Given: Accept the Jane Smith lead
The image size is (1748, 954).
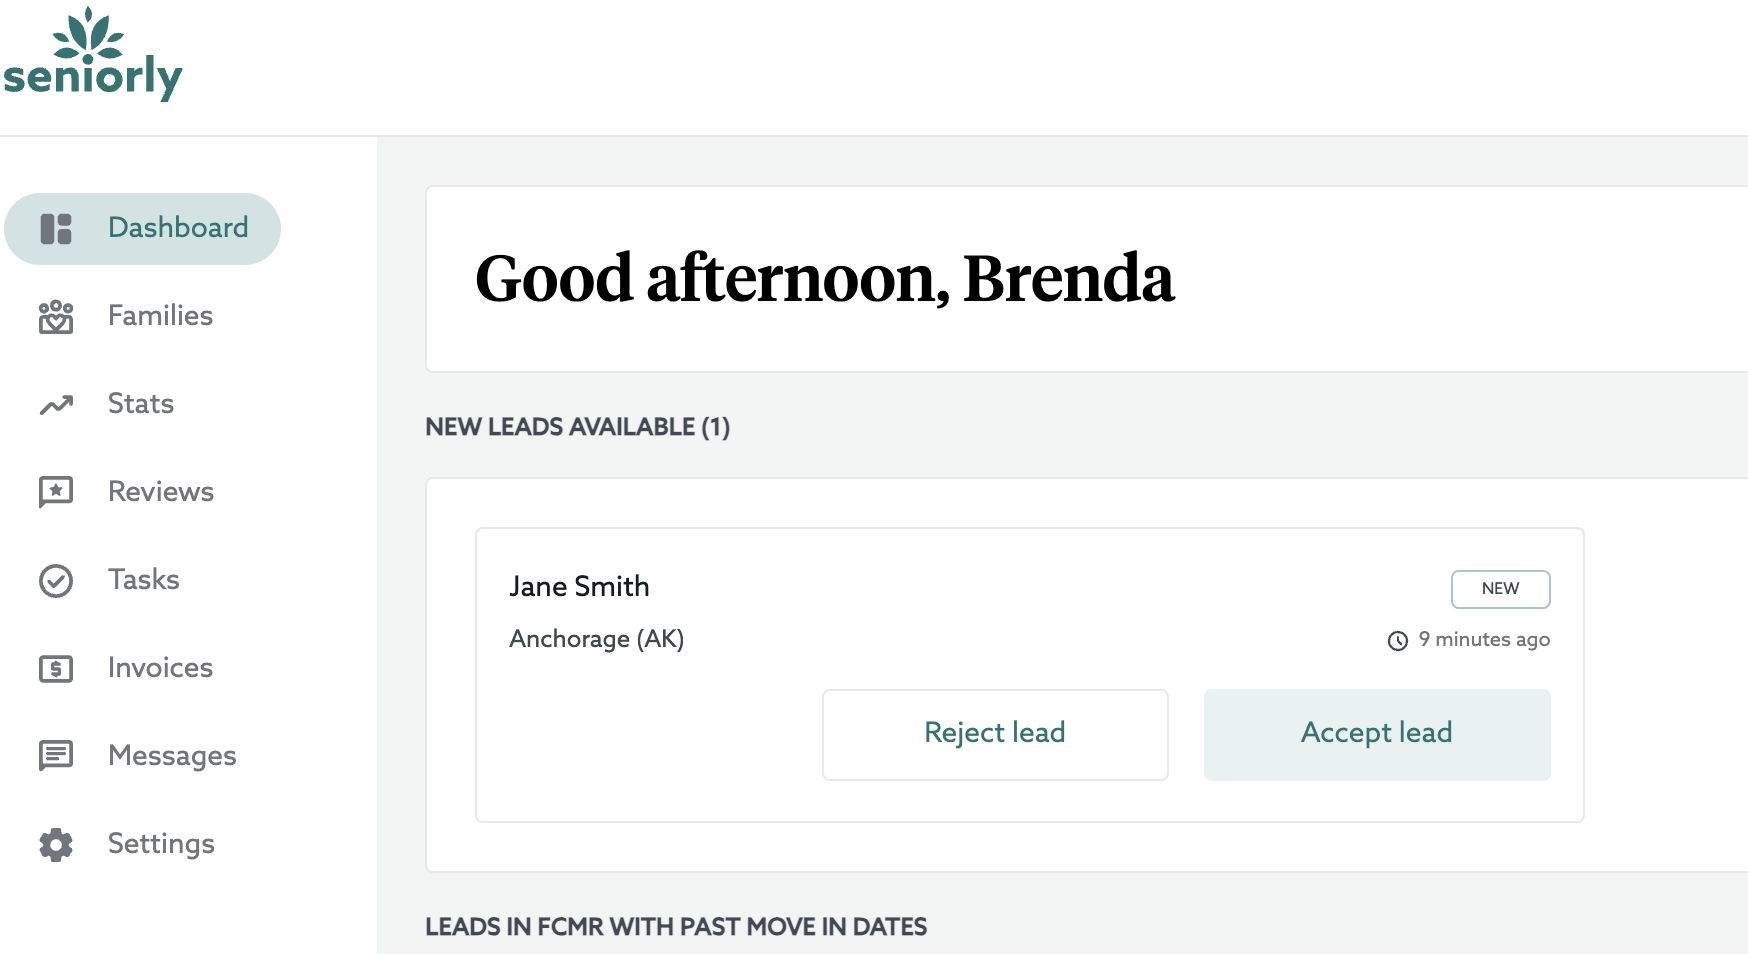Looking at the screenshot, I should point(1376,733).
